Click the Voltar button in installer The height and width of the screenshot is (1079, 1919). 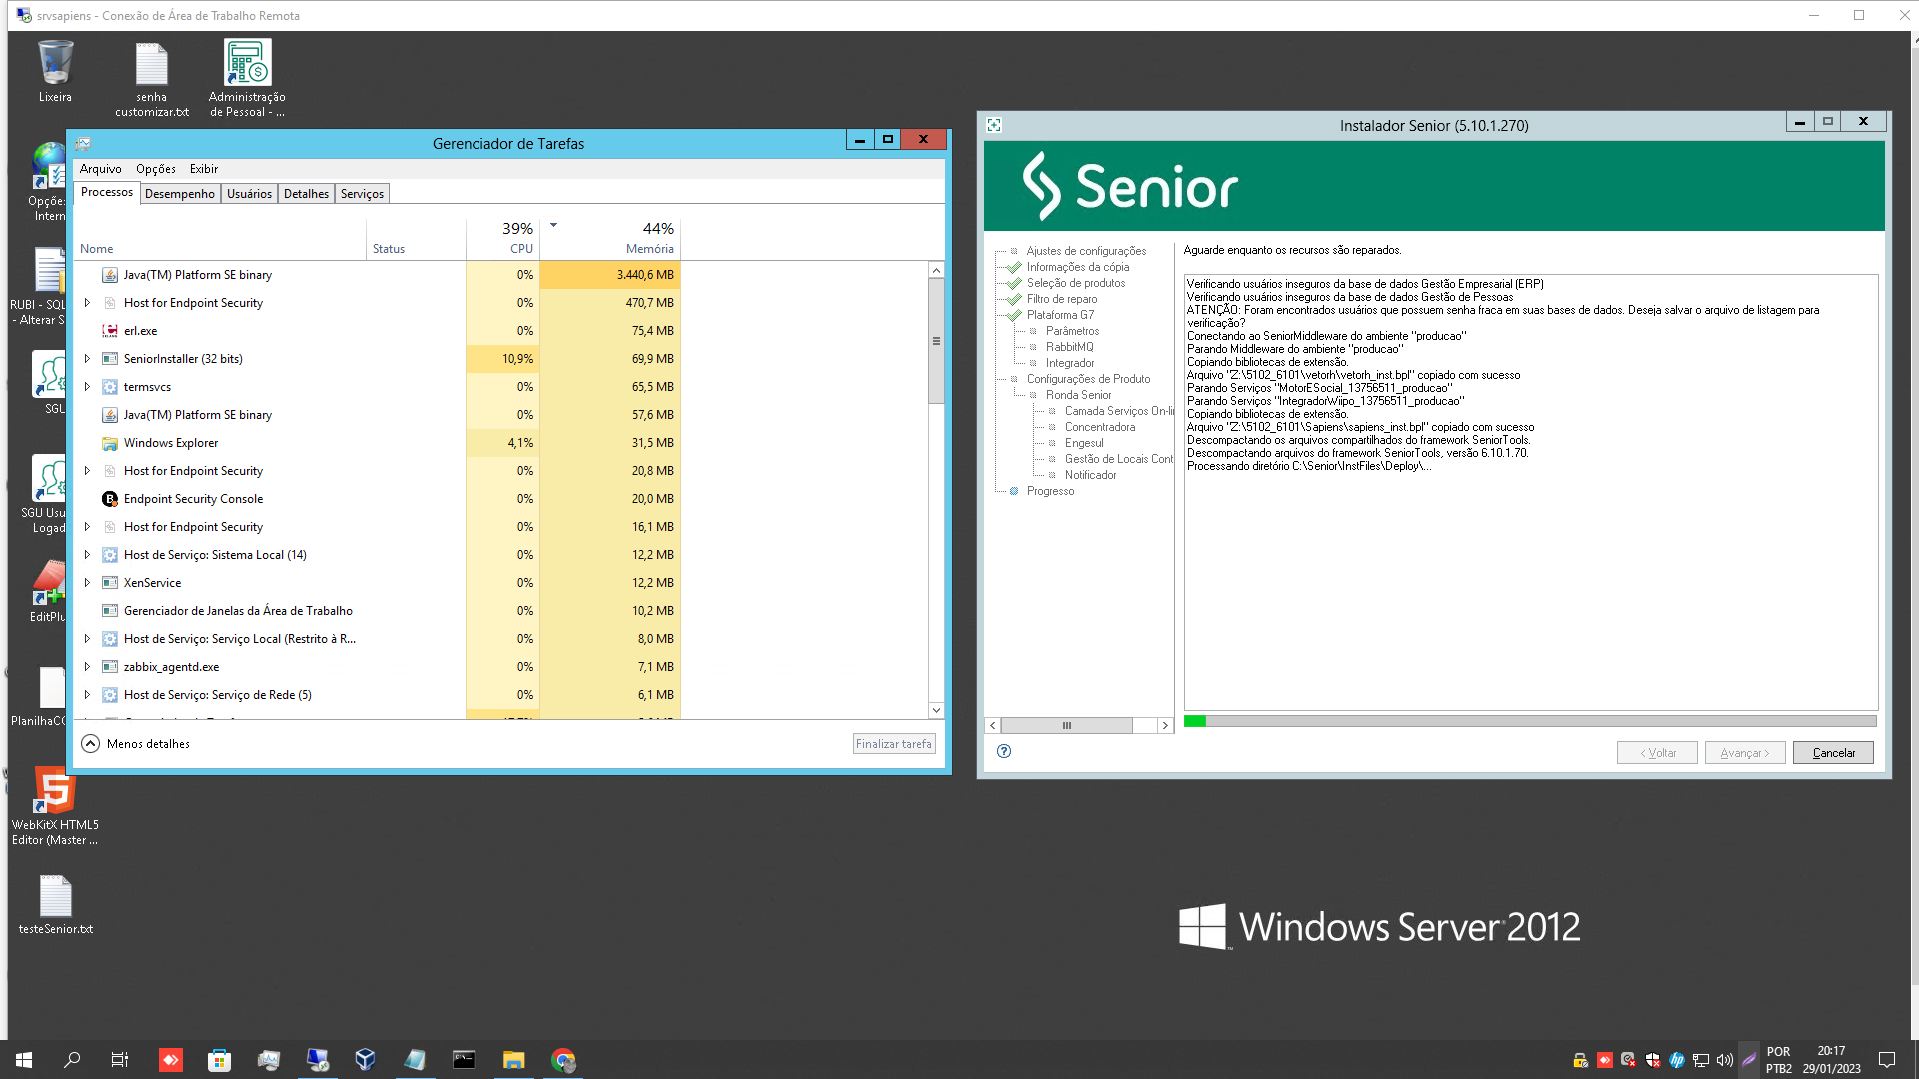tap(1657, 753)
